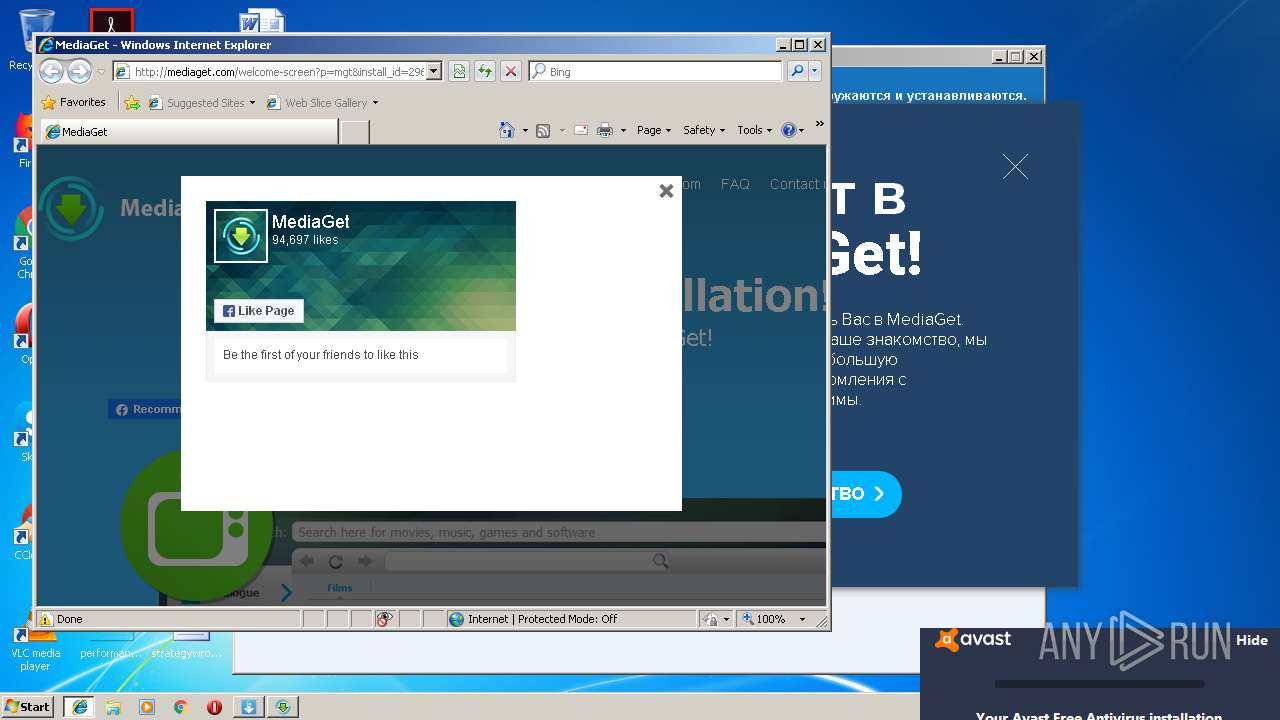Click Internet Protected Mode zone indicator

pyautogui.click(x=570, y=619)
